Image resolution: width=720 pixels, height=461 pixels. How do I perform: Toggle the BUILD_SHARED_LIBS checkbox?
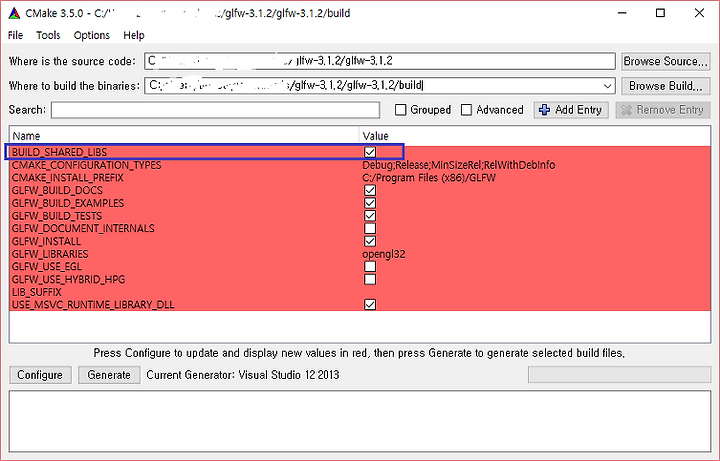[370, 152]
